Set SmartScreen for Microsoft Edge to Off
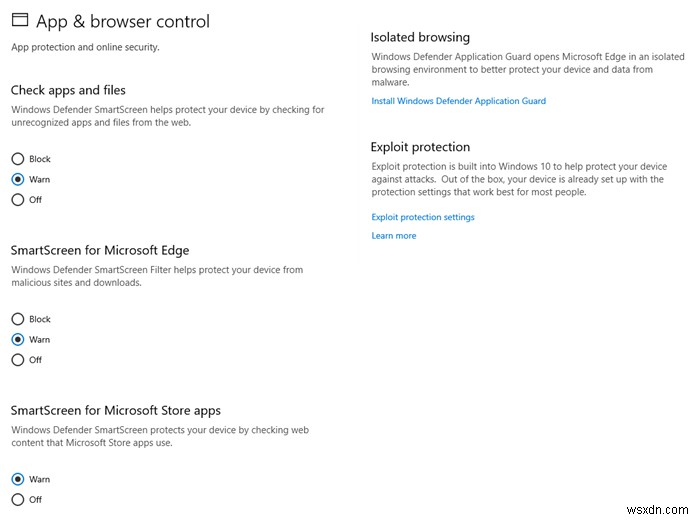 (18, 360)
